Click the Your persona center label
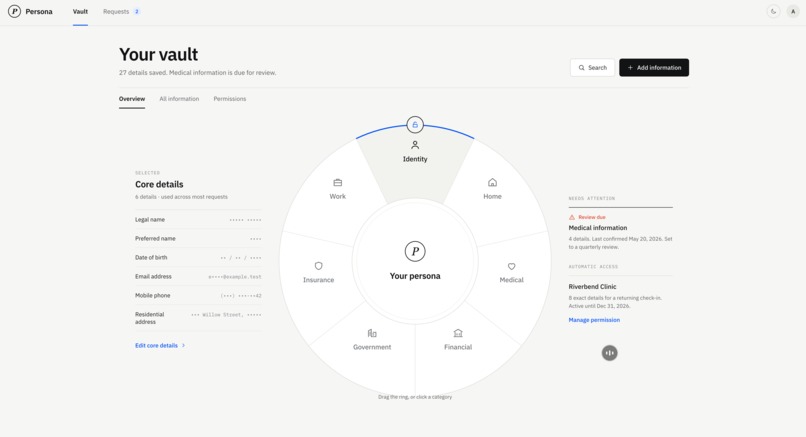This screenshot has width=806, height=437. click(x=415, y=276)
